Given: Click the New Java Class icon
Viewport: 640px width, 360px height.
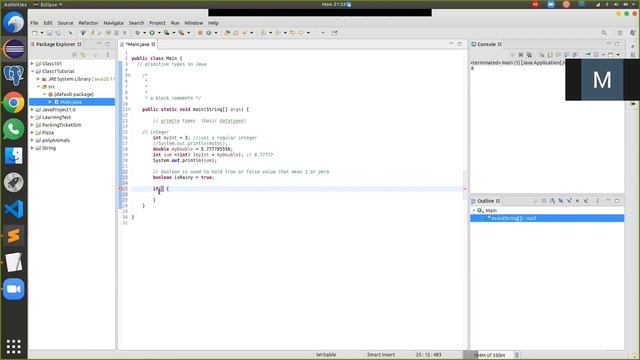Looking at the screenshot, I should (x=208, y=33).
